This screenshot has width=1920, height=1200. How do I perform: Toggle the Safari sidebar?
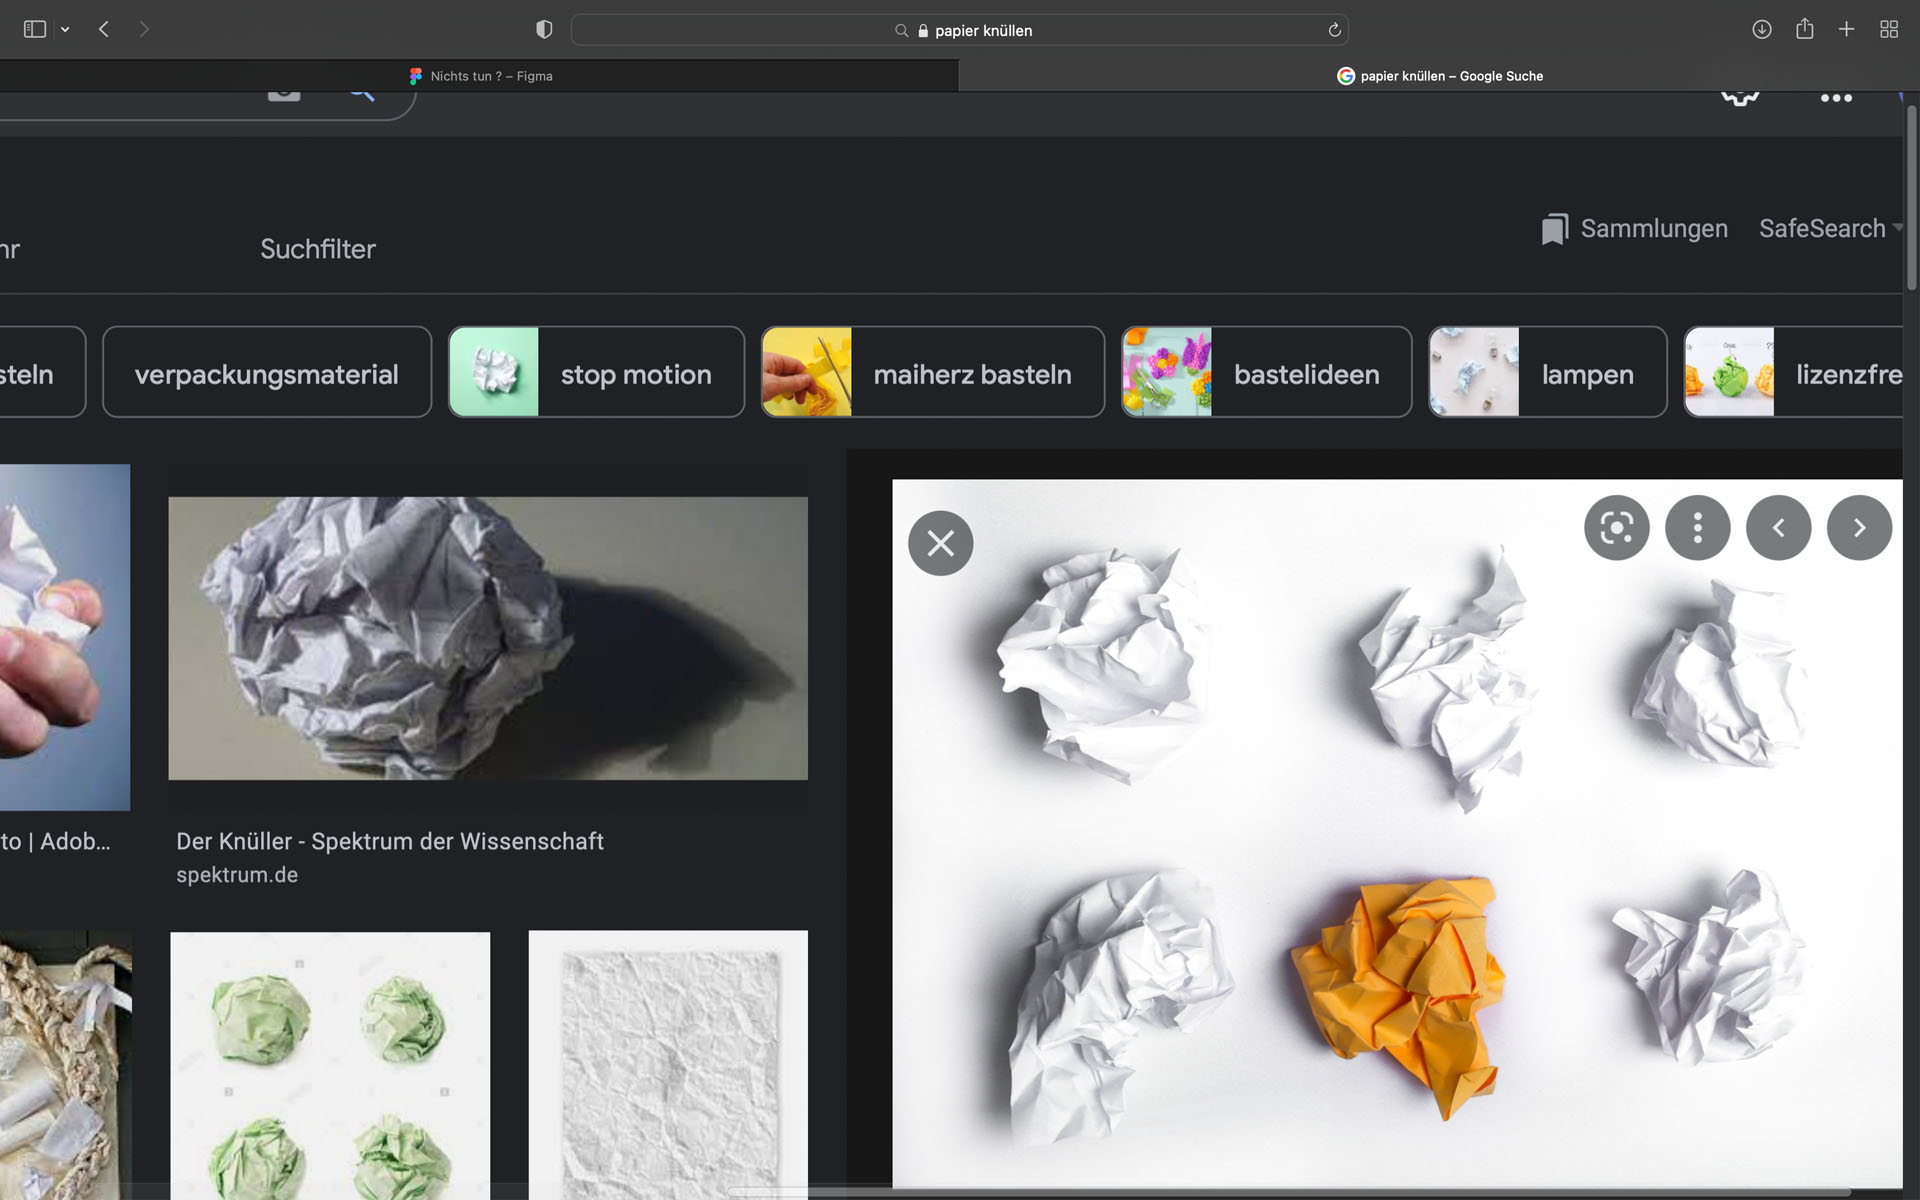[x=35, y=30]
